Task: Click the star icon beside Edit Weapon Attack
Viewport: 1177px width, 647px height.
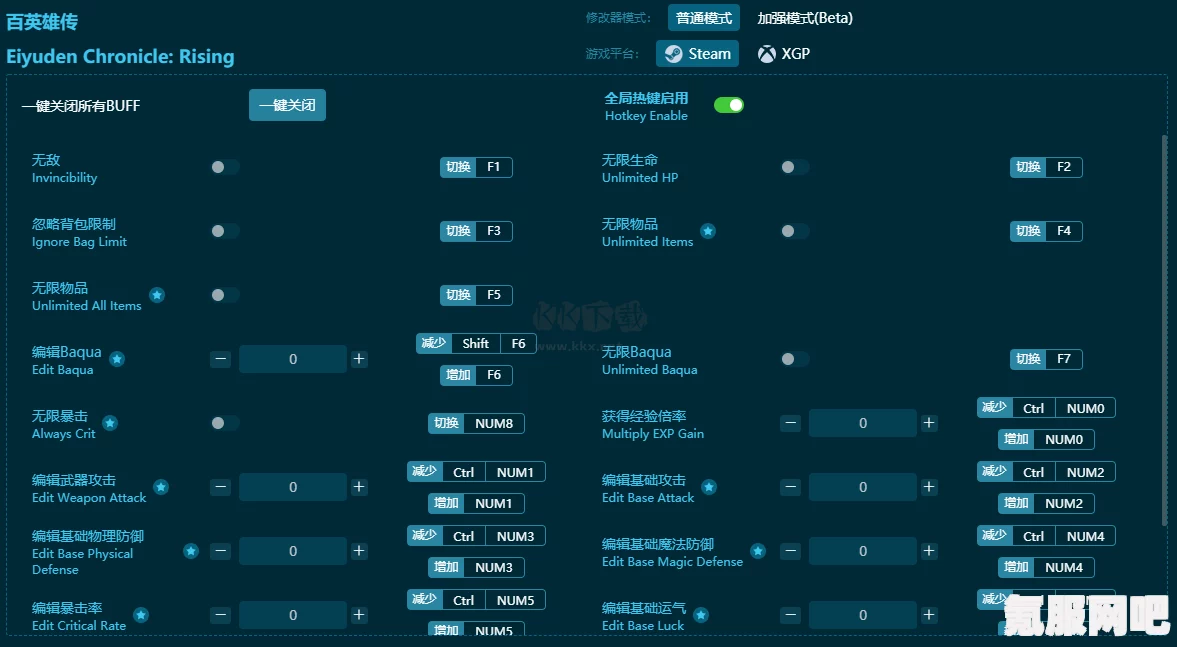Action: pyautogui.click(x=161, y=487)
